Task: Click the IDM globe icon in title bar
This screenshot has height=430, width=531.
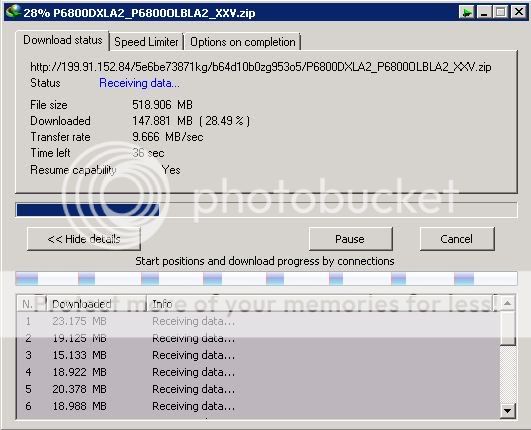Action: point(13,11)
